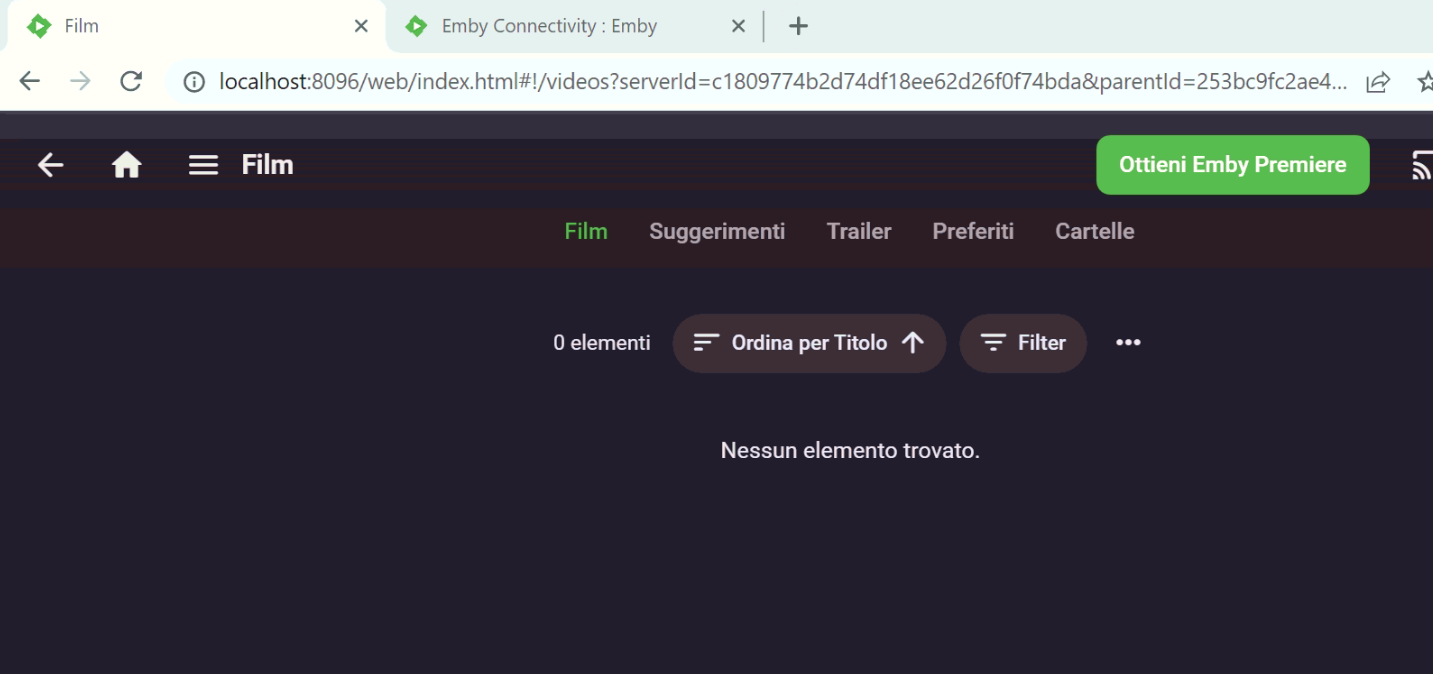Click the 0 elementi count text
1433x674 pixels.
point(602,343)
